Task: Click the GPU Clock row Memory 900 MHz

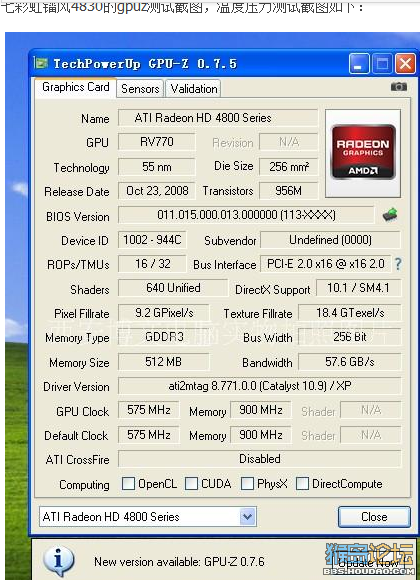Action: coord(261,410)
